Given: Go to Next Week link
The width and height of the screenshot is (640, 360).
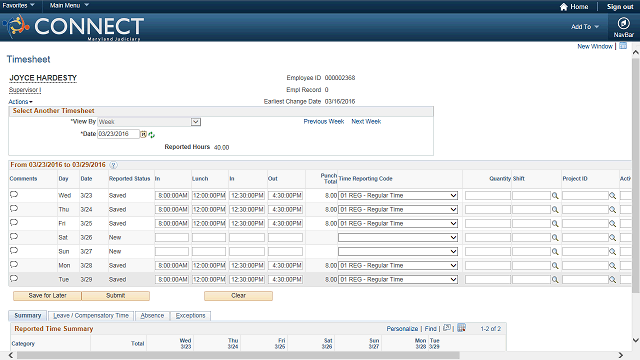Looking at the screenshot, I should click(x=366, y=122).
